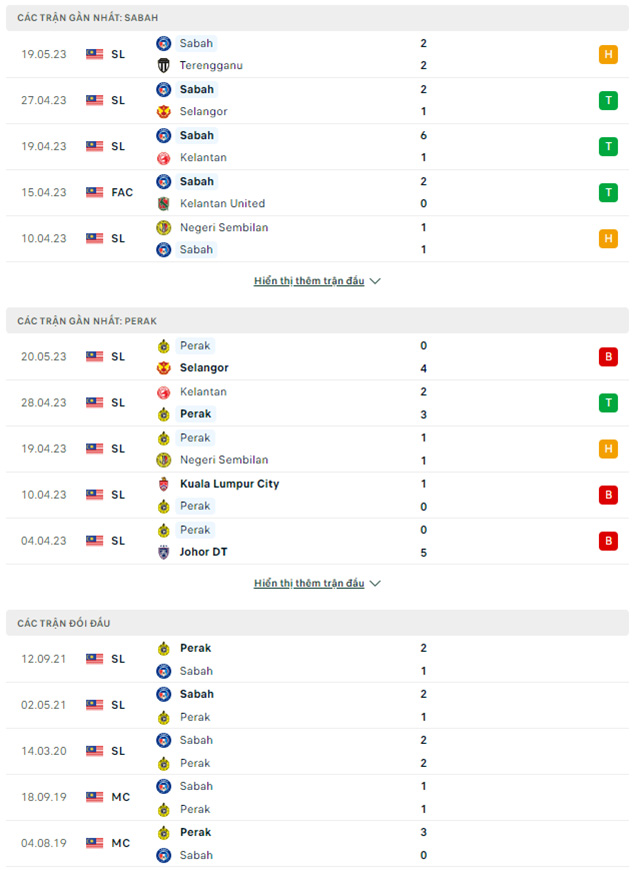Click the MC competition label on 04.08.19

coord(121,843)
